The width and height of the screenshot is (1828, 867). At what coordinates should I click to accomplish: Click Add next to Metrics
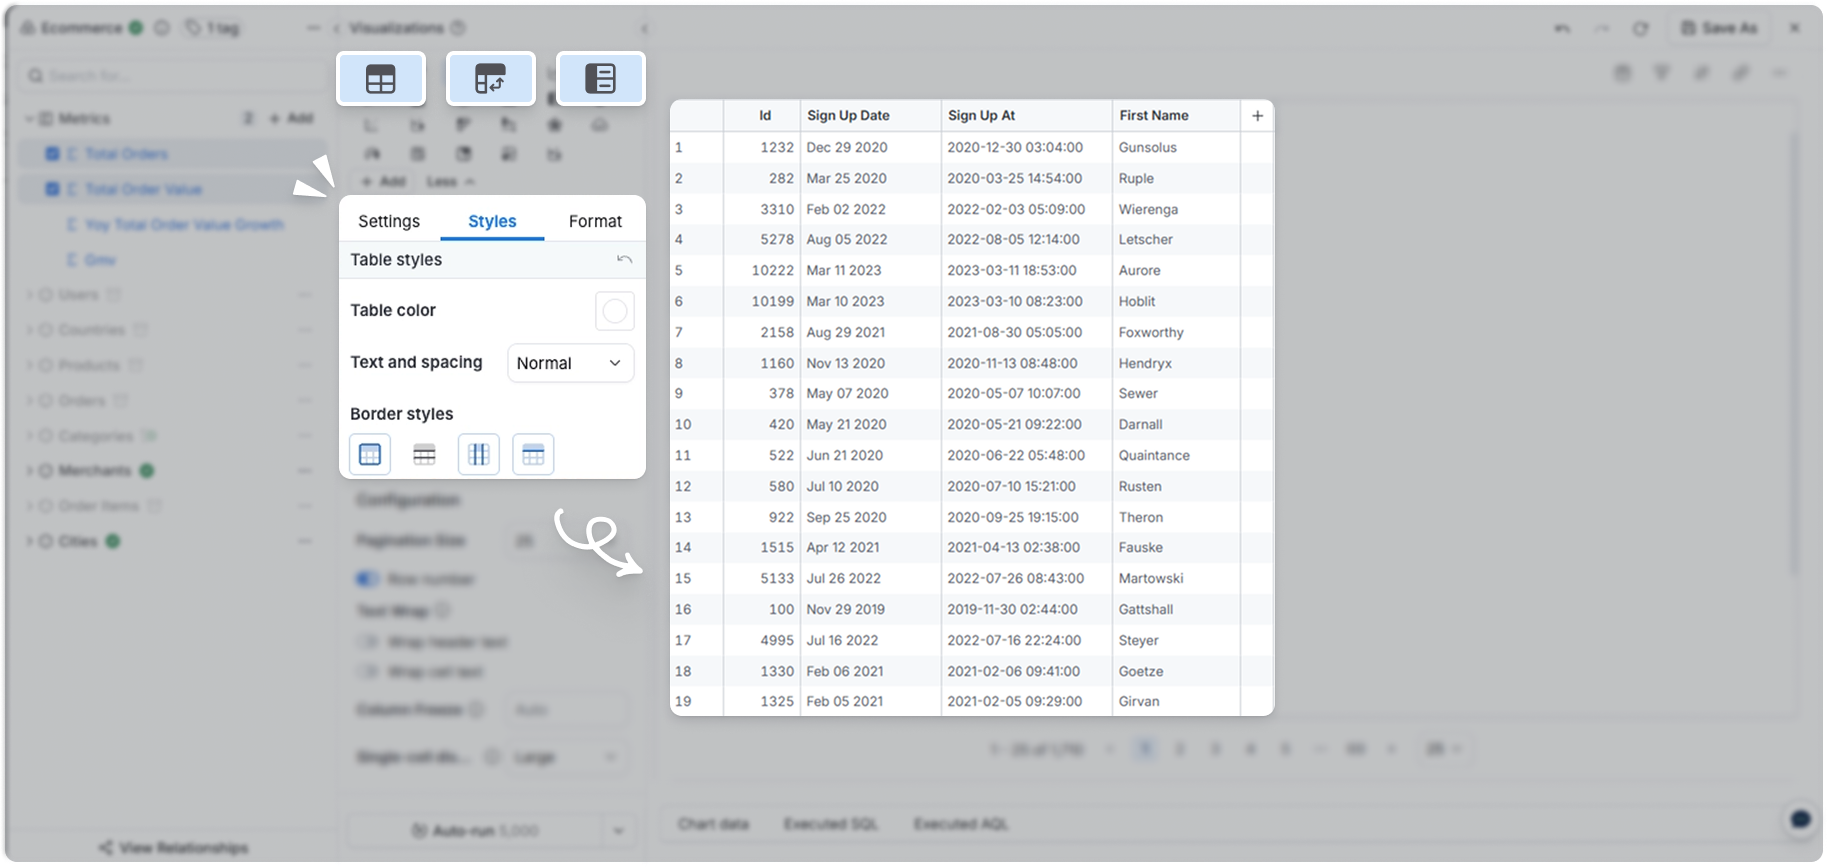[x=291, y=118]
